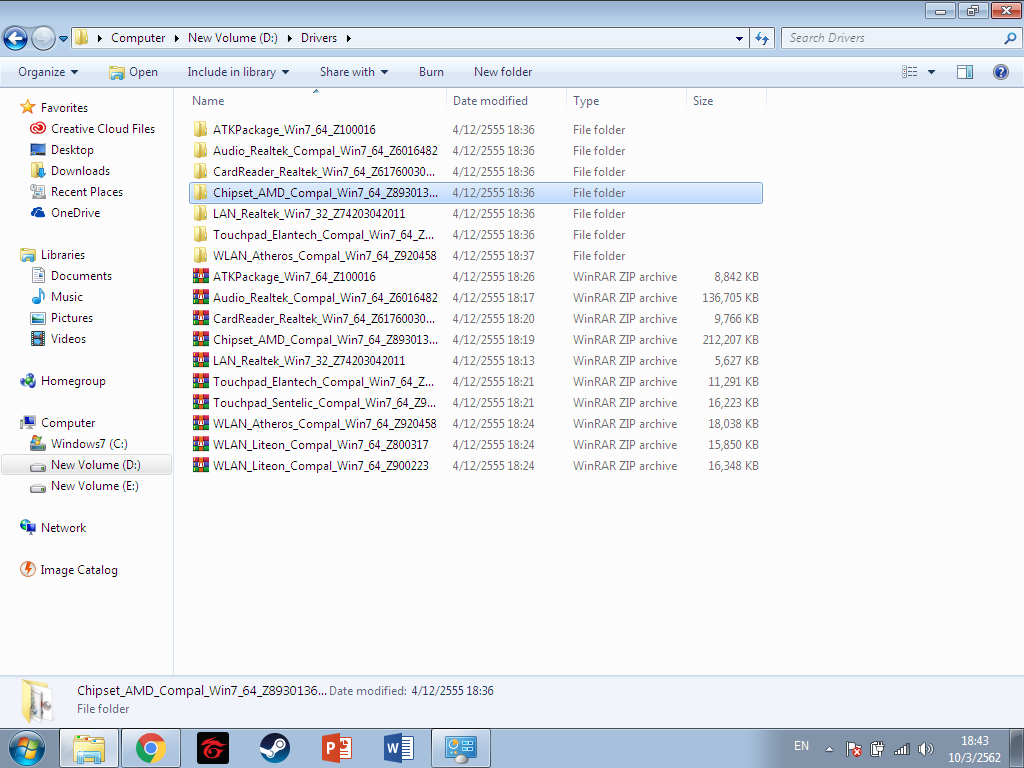The image size is (1024, 768).
Task: Select CardReader_Realtek ZIP archive 9,766 KB
Action: (476, 319)
